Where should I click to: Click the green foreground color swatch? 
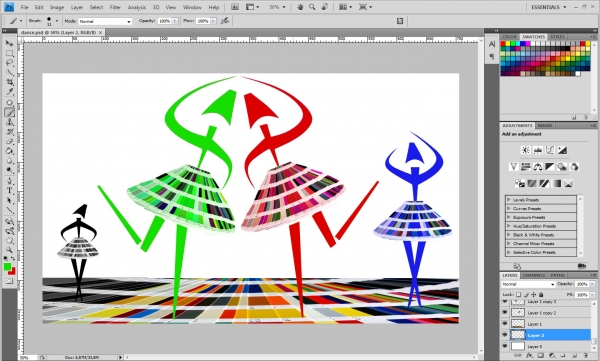coord(7,266)
